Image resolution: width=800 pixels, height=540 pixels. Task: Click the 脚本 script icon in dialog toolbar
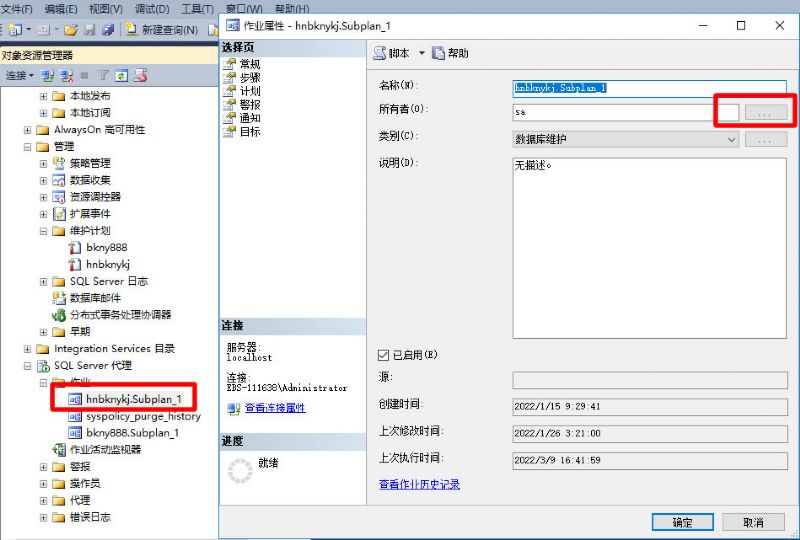[x=380, y=53]
